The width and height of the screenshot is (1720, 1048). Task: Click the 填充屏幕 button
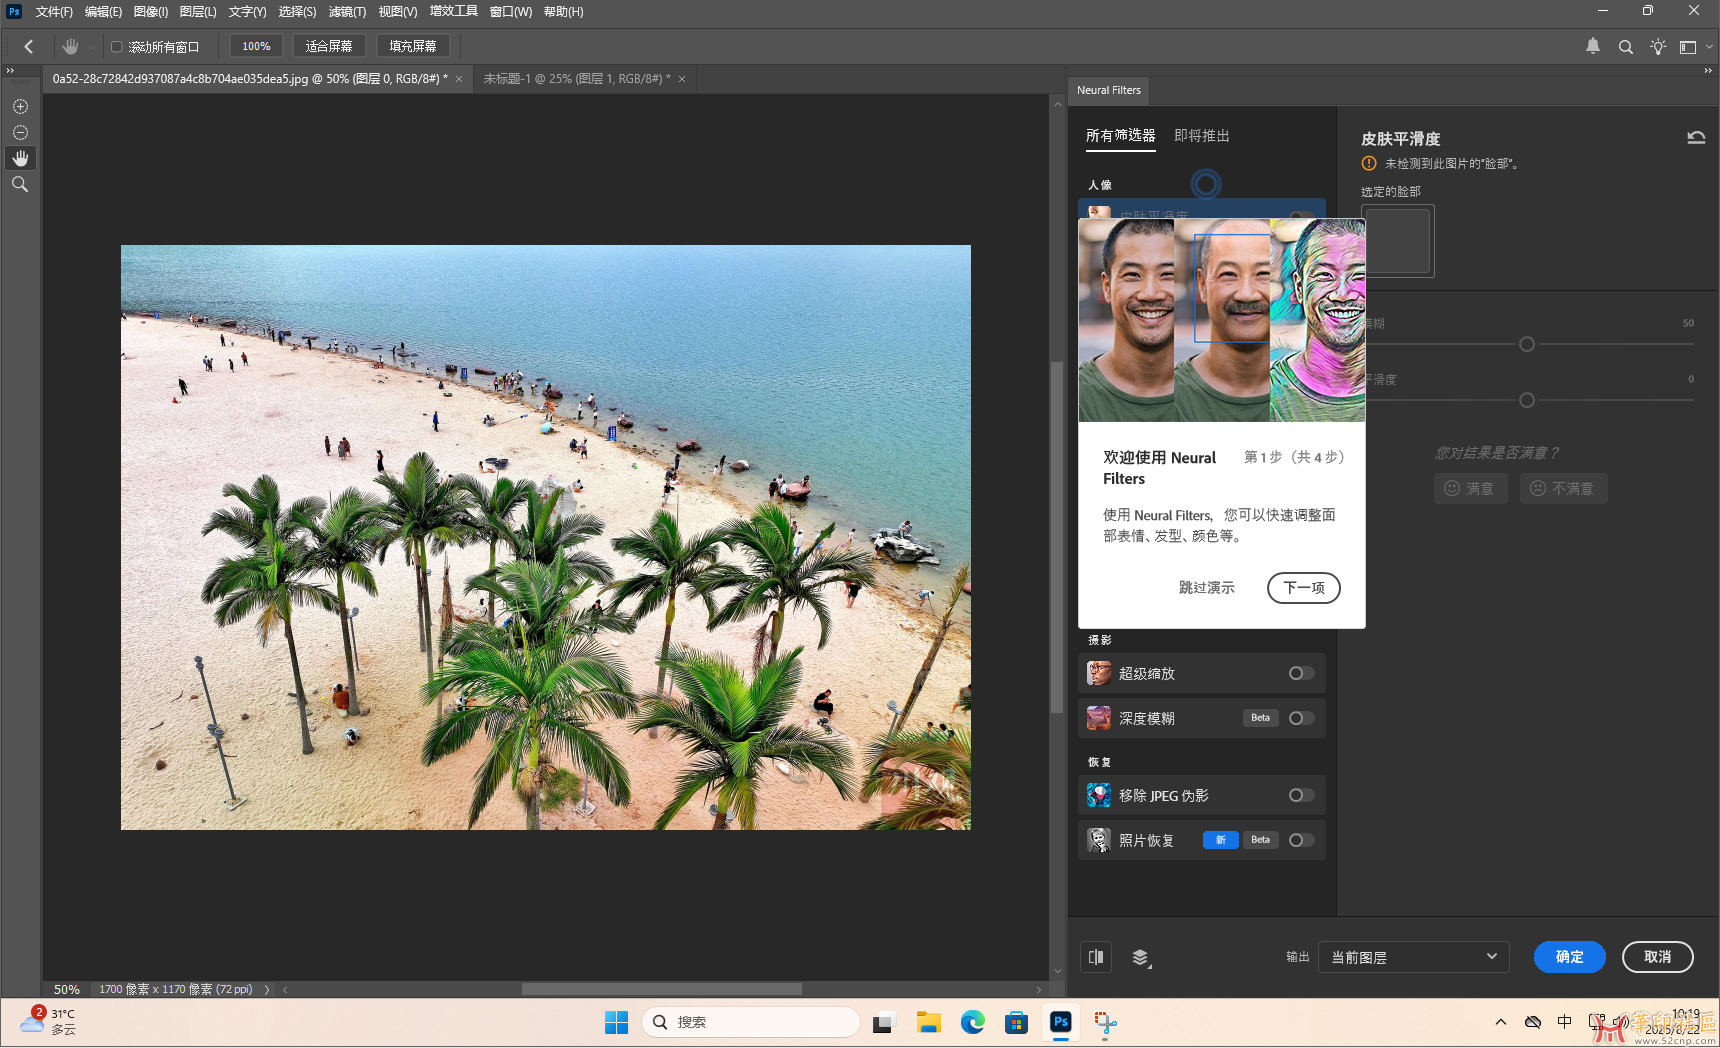[x=413, y=46]
